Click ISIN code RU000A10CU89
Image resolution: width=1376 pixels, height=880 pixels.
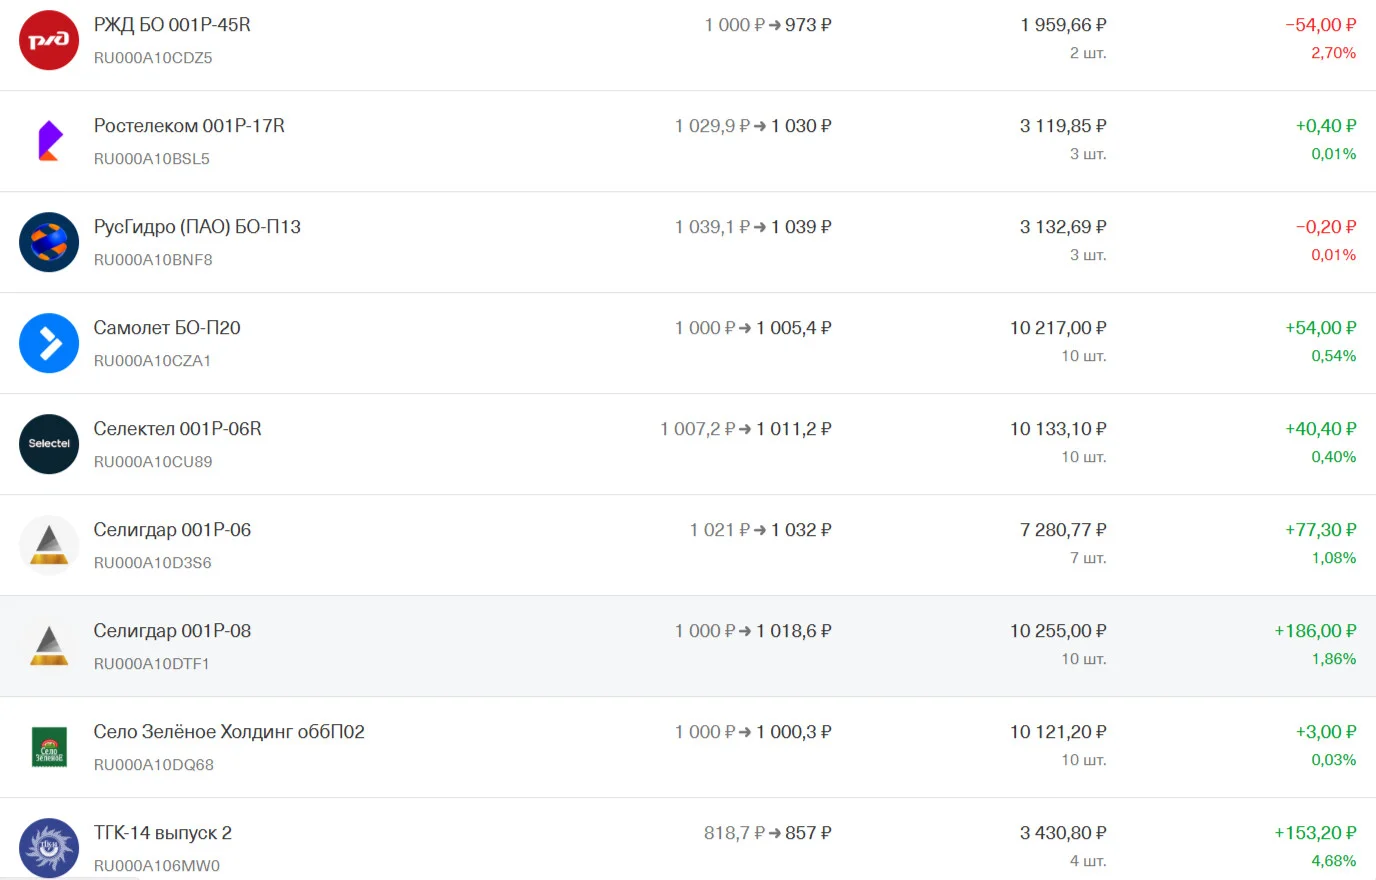click(x=153, y=462)
